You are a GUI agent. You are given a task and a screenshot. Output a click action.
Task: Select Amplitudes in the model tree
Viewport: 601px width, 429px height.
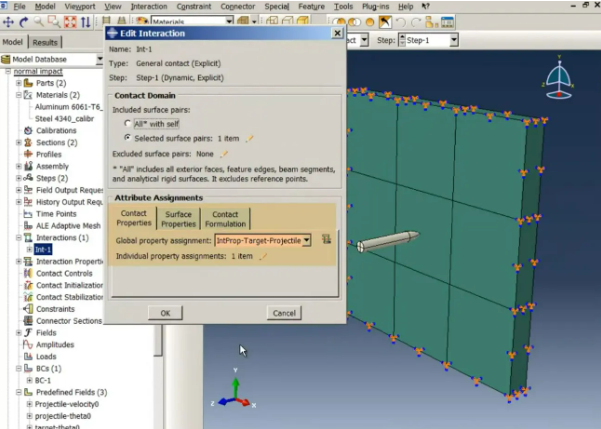tap(55, 345)
